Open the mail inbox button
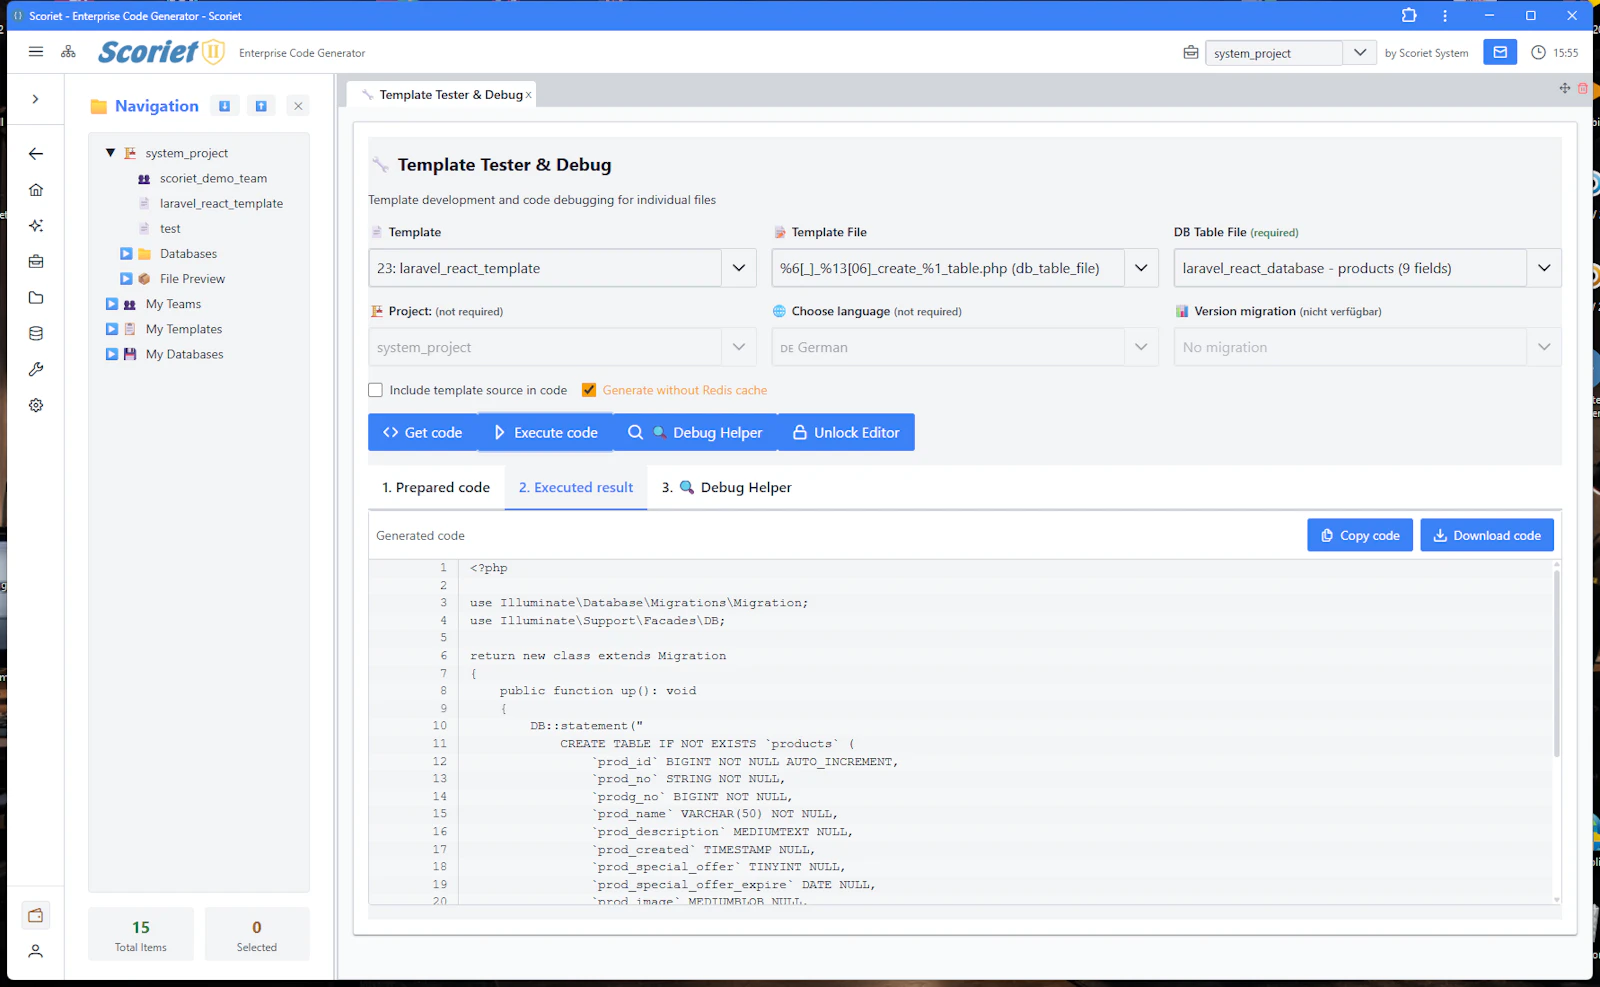Viewport: 1600px width, 987px height. click(x=1500, y=53)
